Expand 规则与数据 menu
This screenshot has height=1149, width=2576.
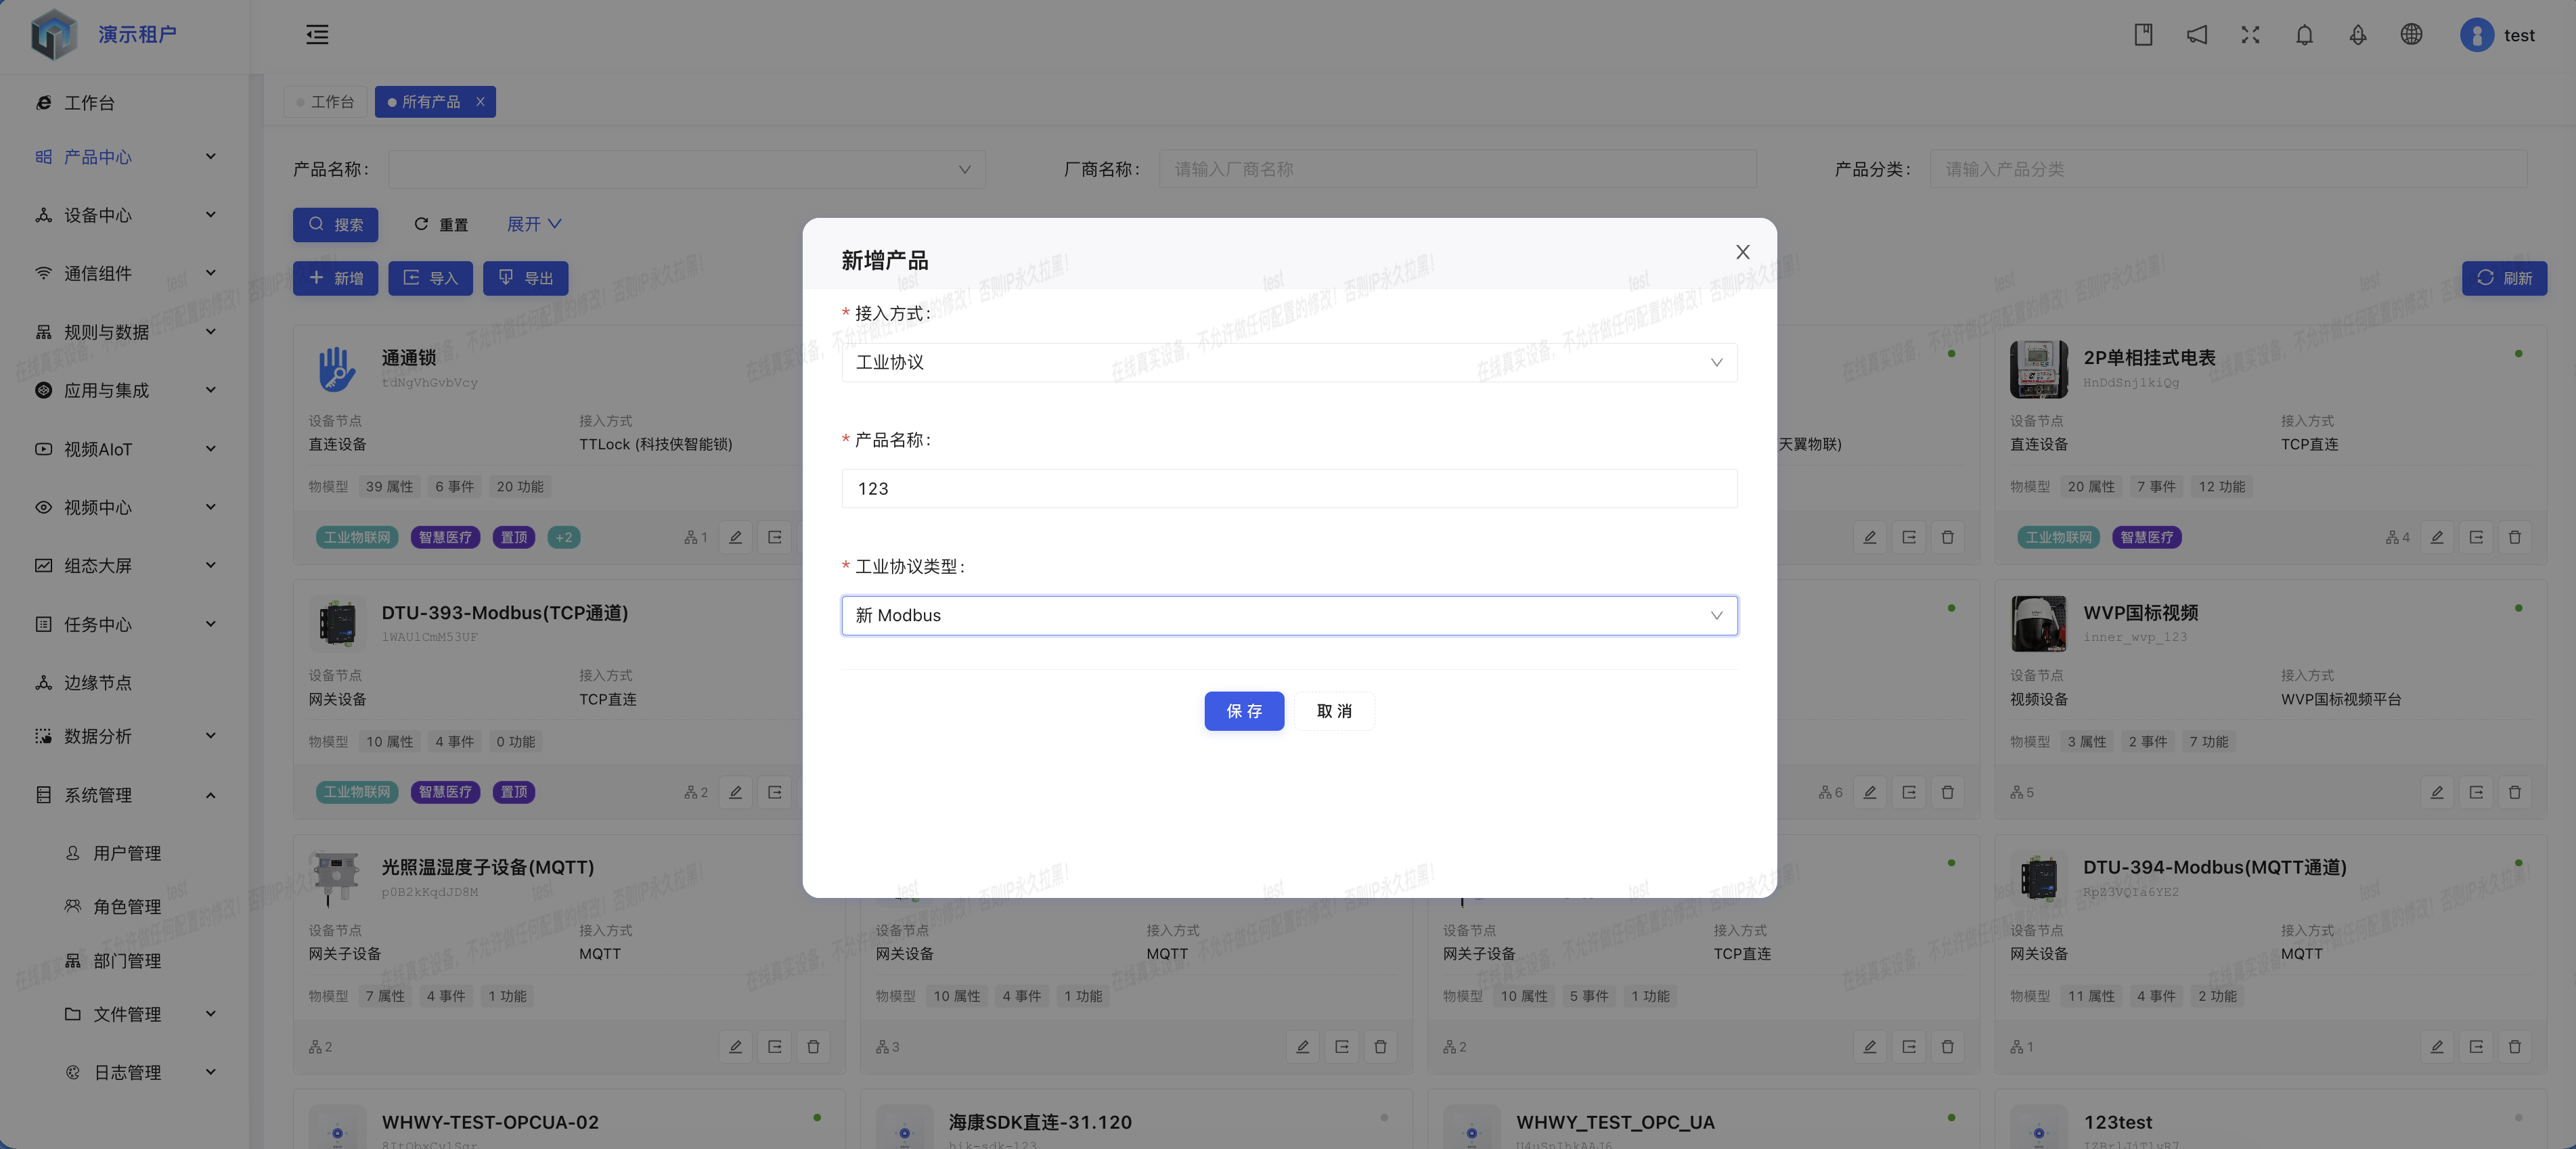pos(125,332)
